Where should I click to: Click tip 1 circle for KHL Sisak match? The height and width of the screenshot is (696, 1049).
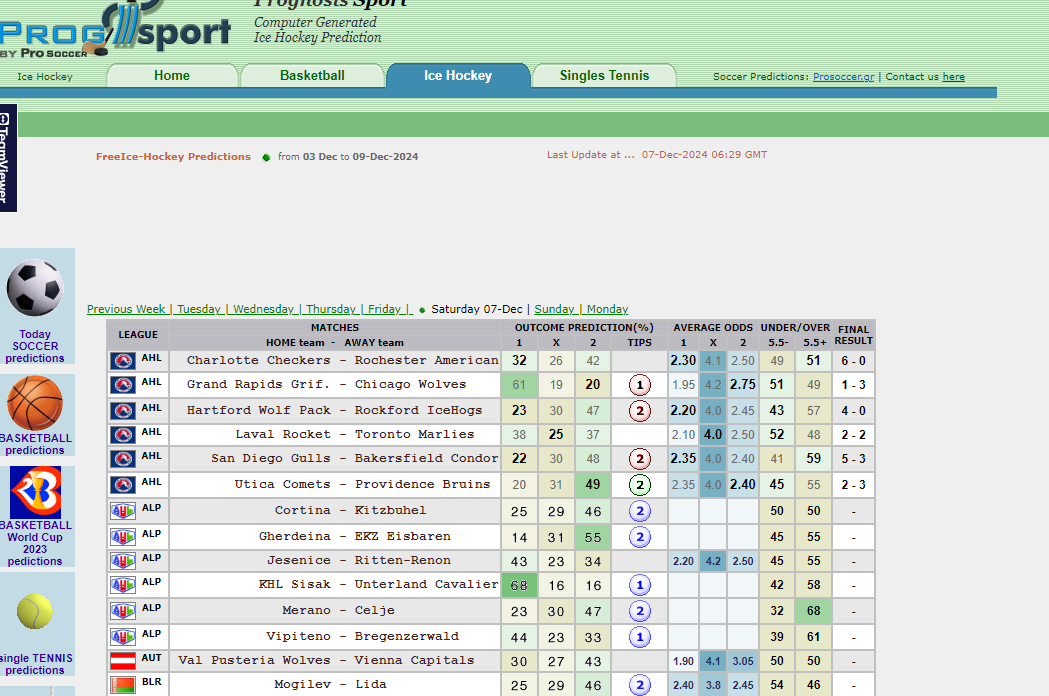tap(640, 586)
